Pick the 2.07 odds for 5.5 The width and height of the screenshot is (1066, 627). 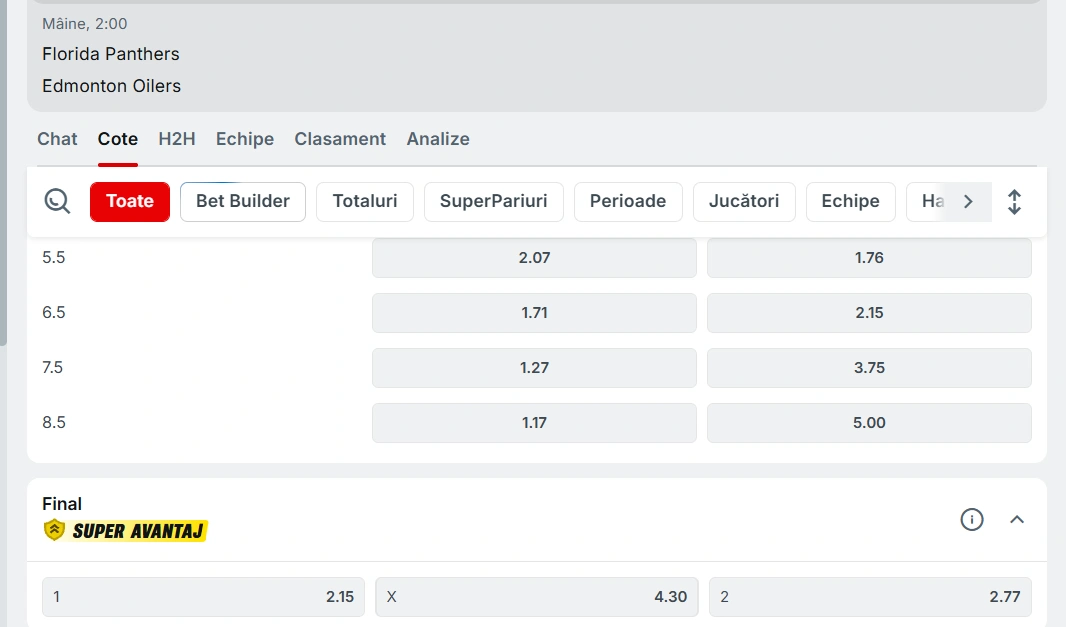point(534,258)
